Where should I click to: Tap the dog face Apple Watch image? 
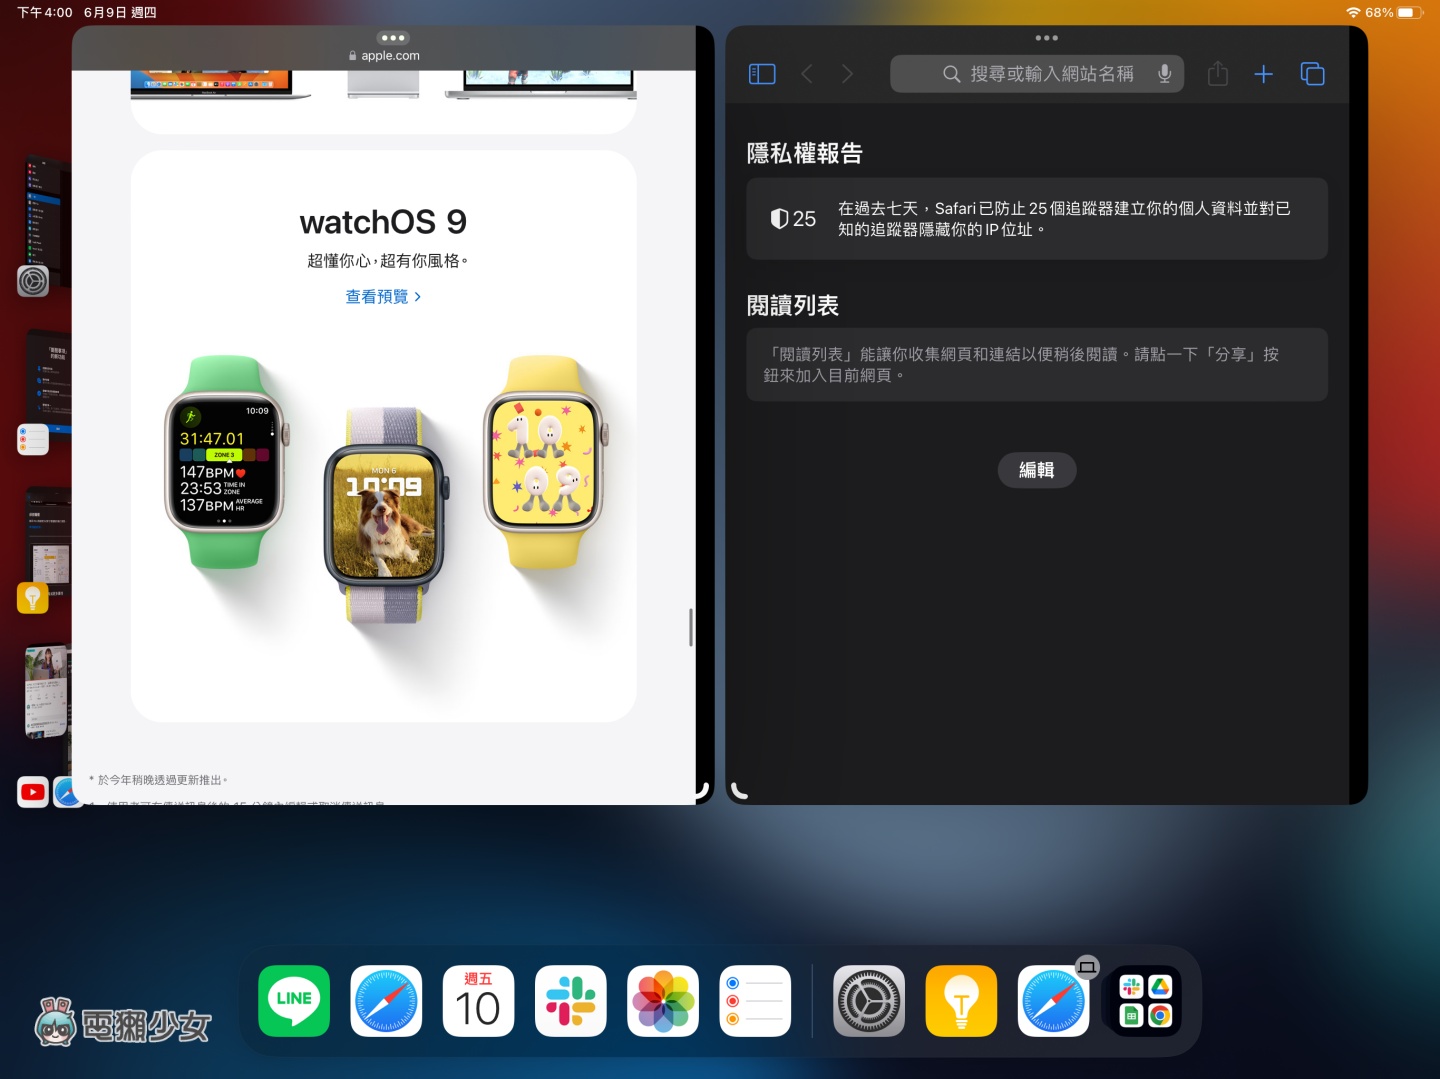tap(386, 515)
